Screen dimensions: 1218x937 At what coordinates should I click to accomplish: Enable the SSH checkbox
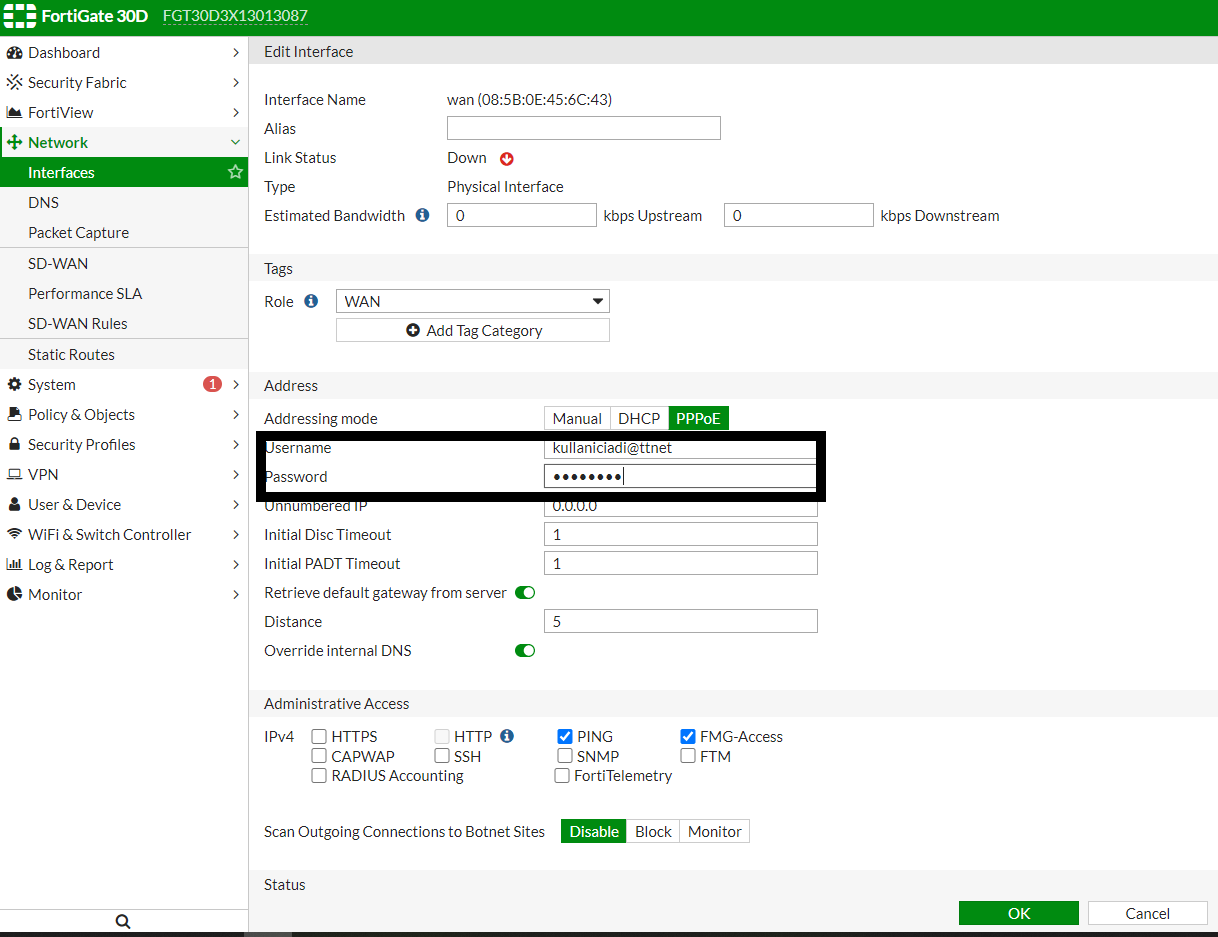coord(442,756)
